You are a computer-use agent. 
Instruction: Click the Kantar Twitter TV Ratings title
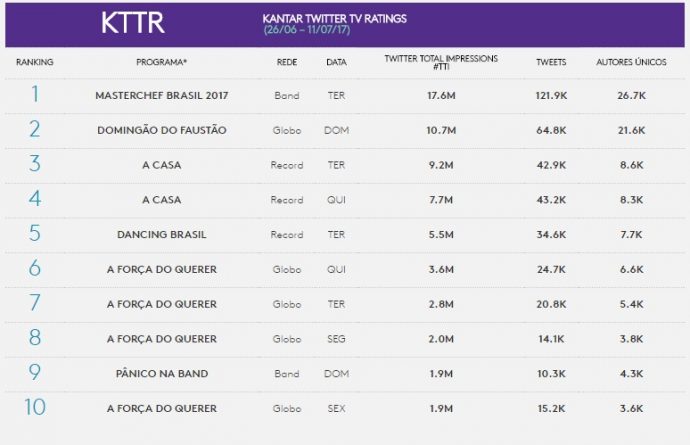[334, 18]
